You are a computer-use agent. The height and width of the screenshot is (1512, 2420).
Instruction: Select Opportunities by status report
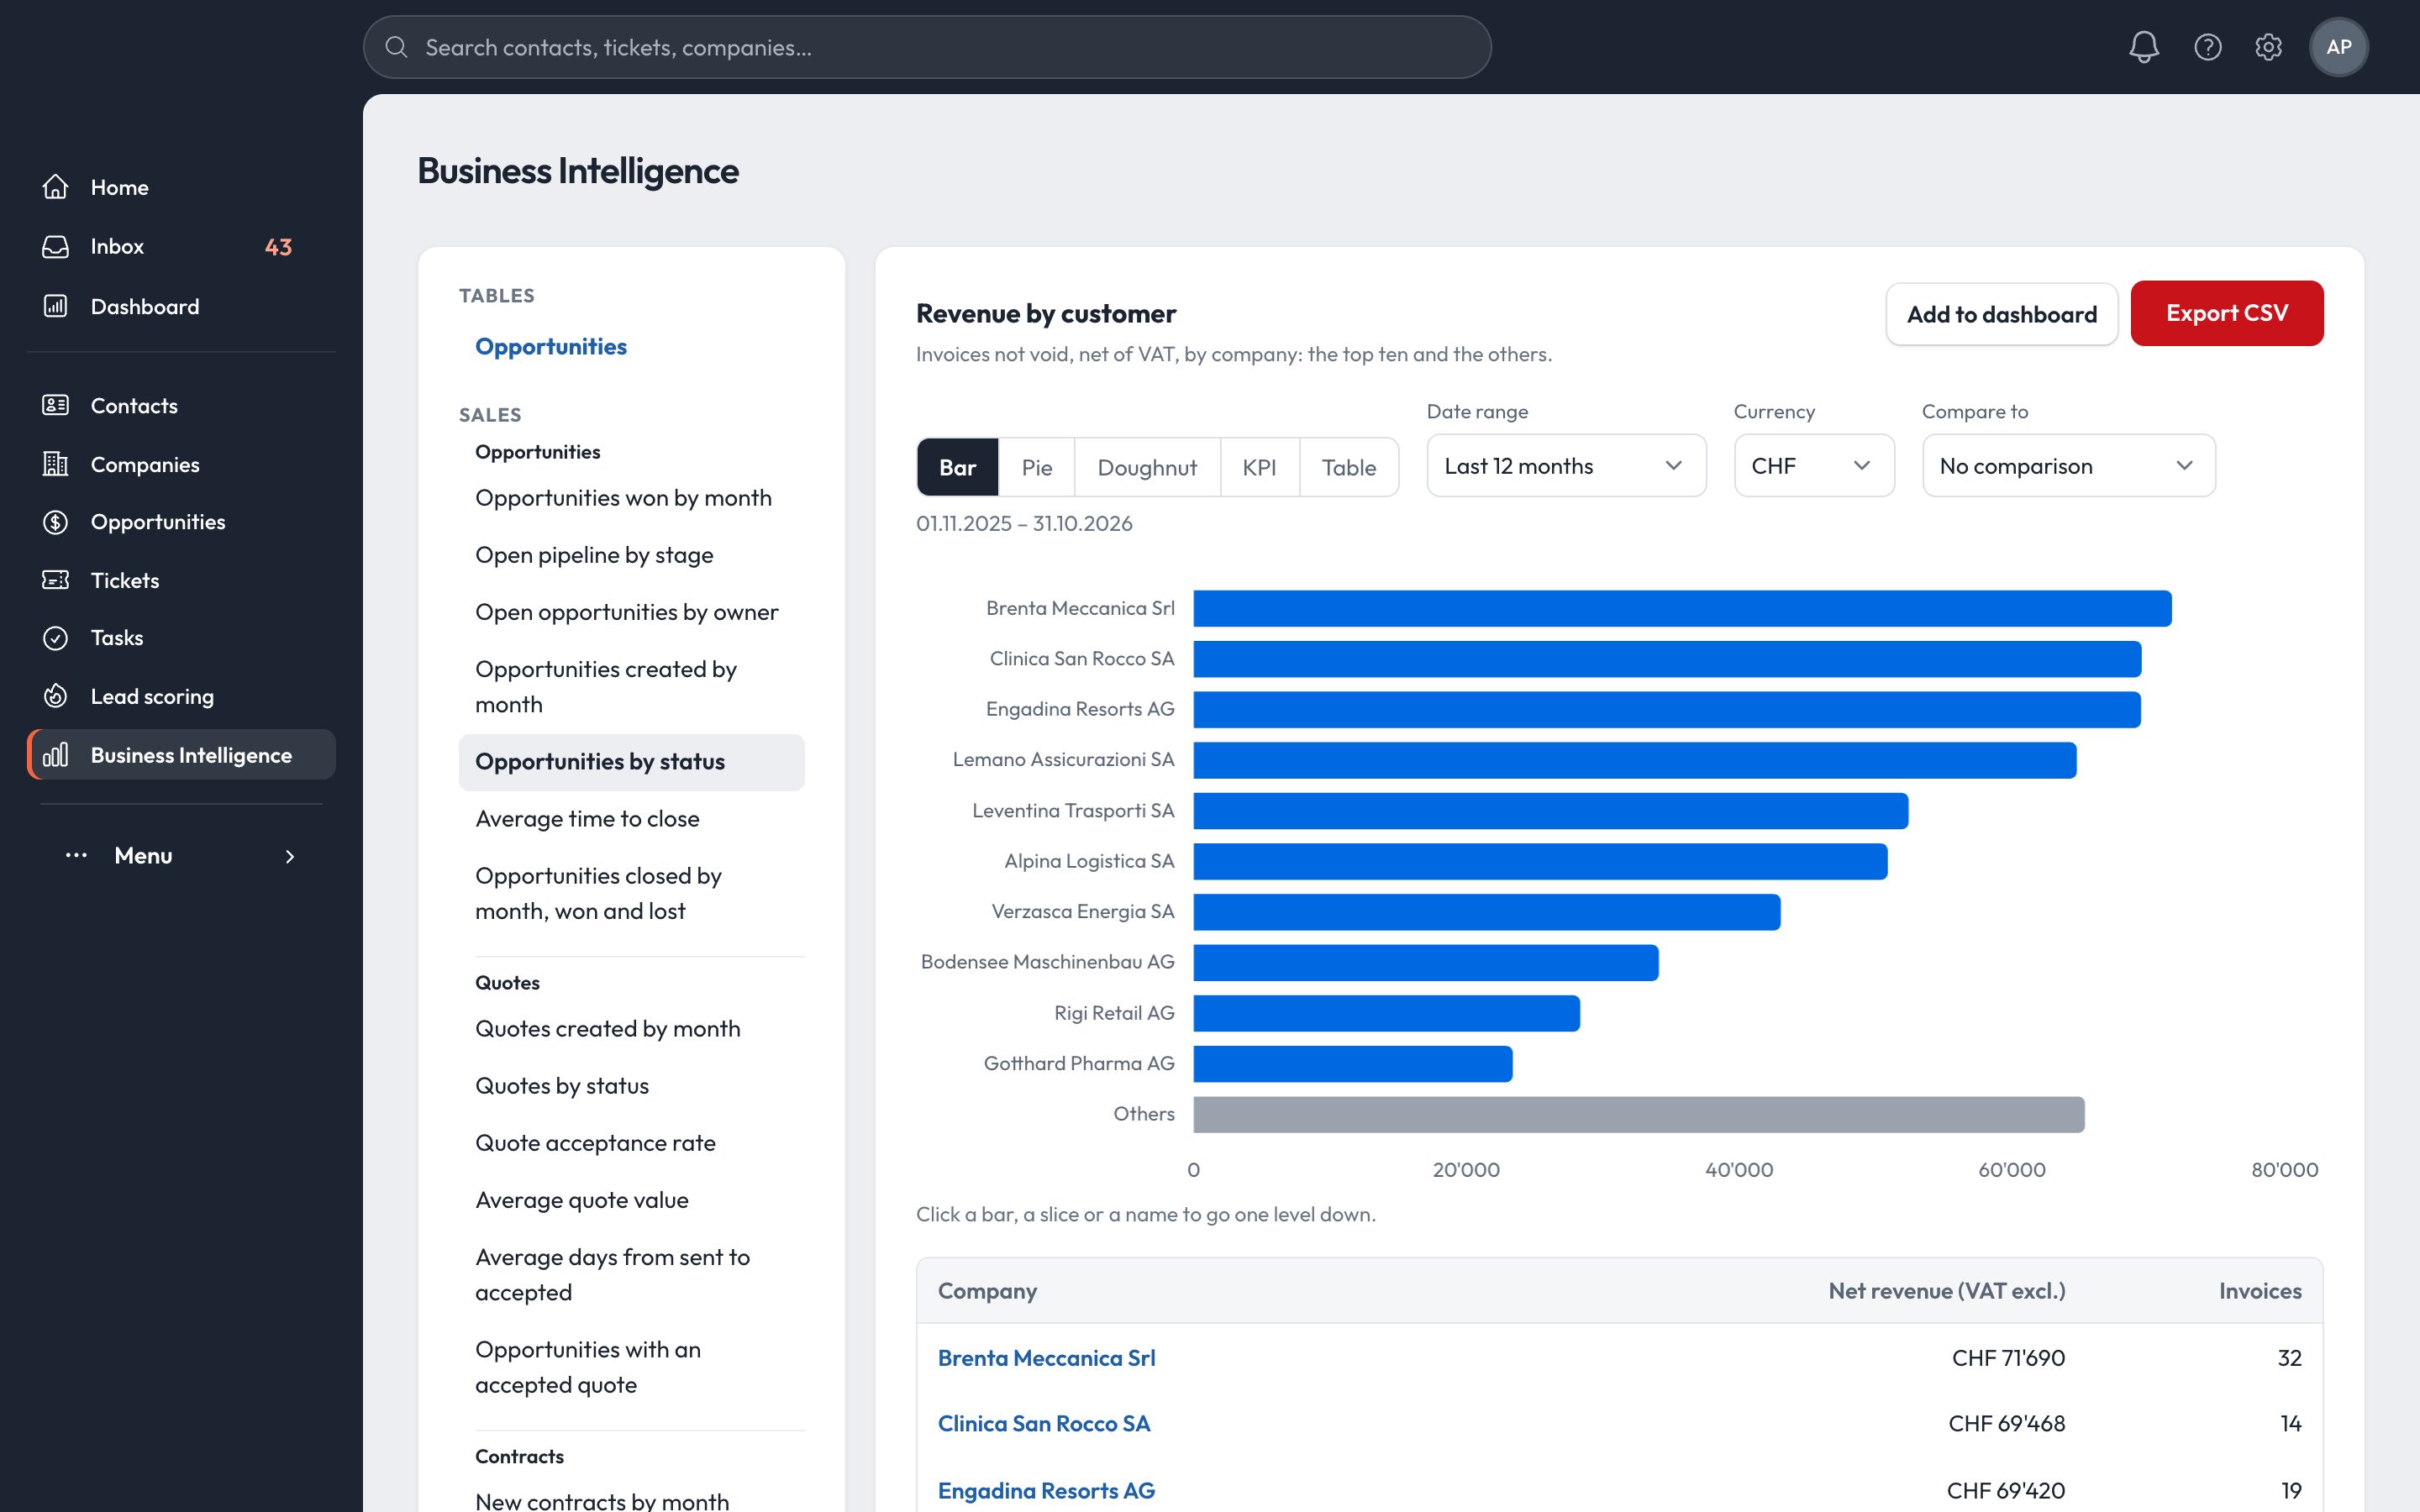631,762
